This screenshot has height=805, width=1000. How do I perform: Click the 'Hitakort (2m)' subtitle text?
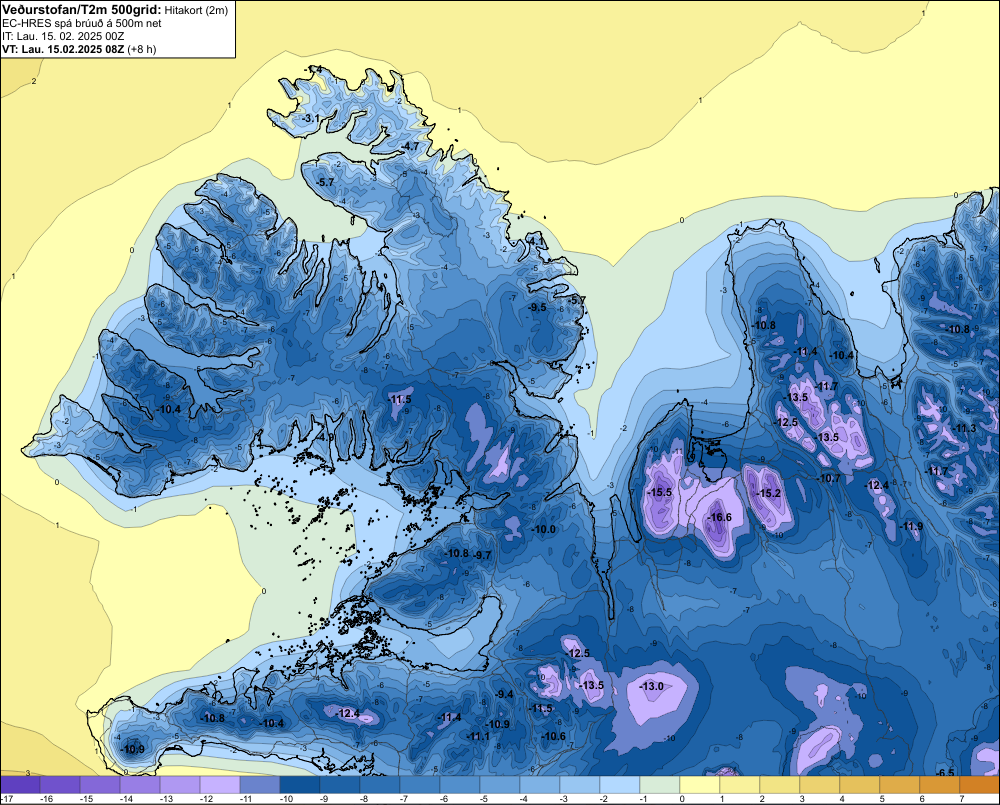click(196, 10)
